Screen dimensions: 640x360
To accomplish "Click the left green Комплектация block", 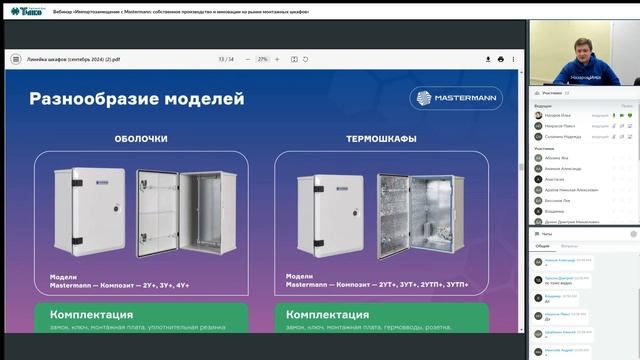I will 141,318.
